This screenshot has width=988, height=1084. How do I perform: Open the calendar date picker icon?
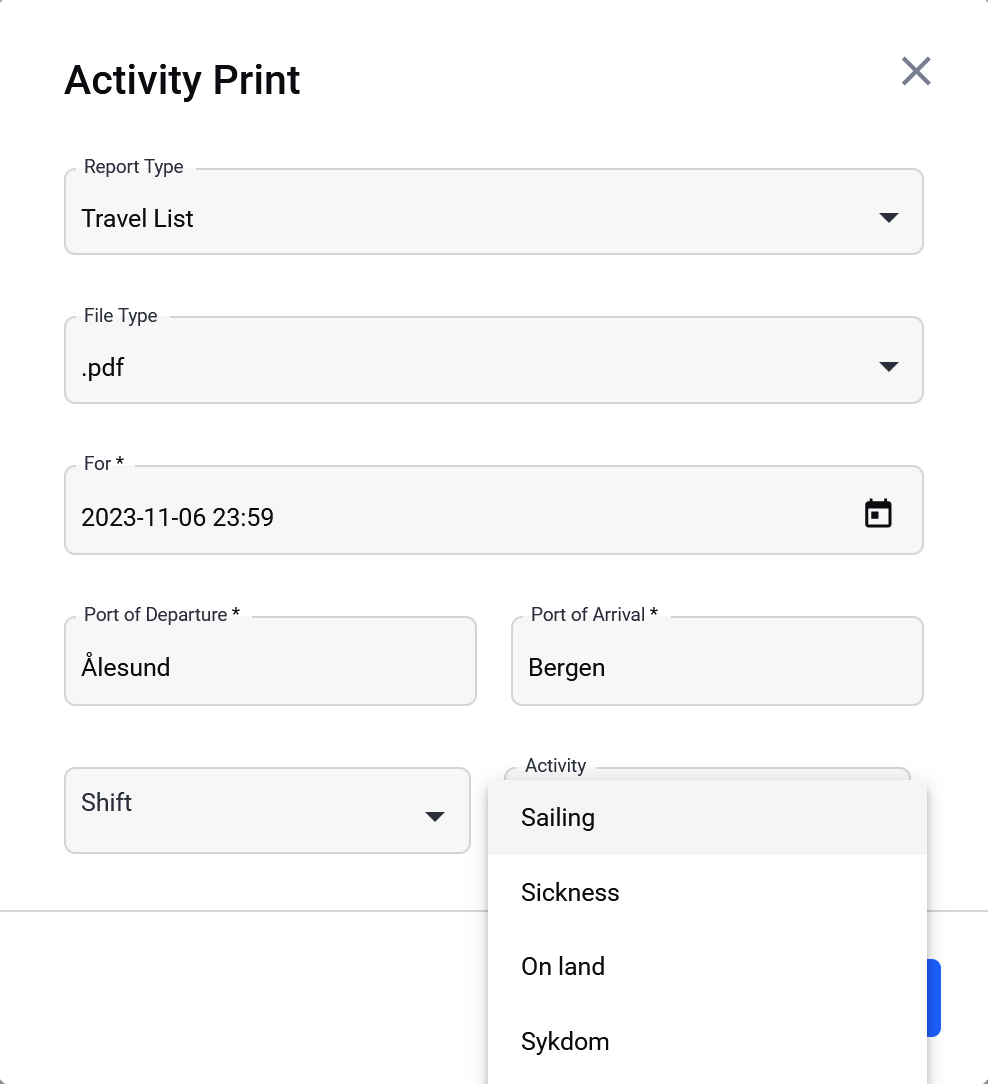click(878, 514)
